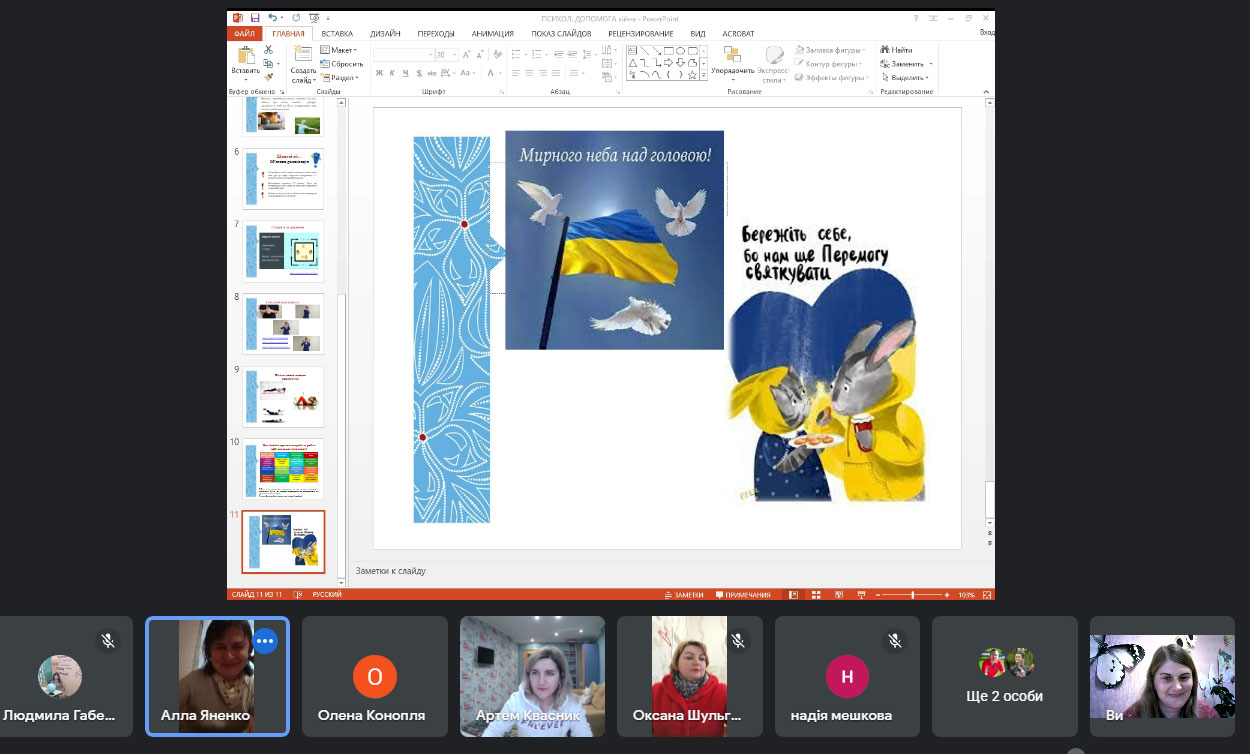
Task: Click fit slide to window icon
Action: tap(987, 594)
